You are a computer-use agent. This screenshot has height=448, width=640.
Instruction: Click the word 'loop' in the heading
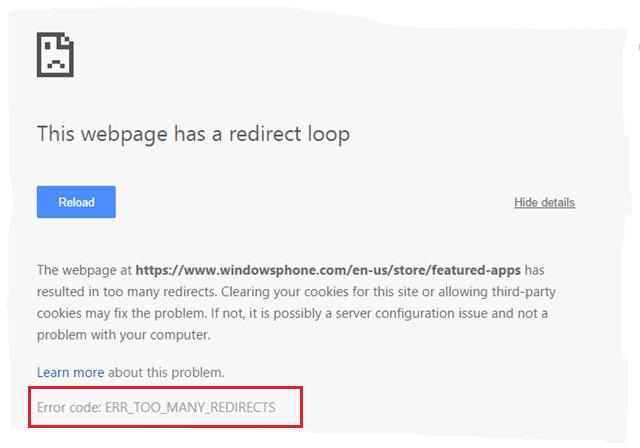pos(329,135)
